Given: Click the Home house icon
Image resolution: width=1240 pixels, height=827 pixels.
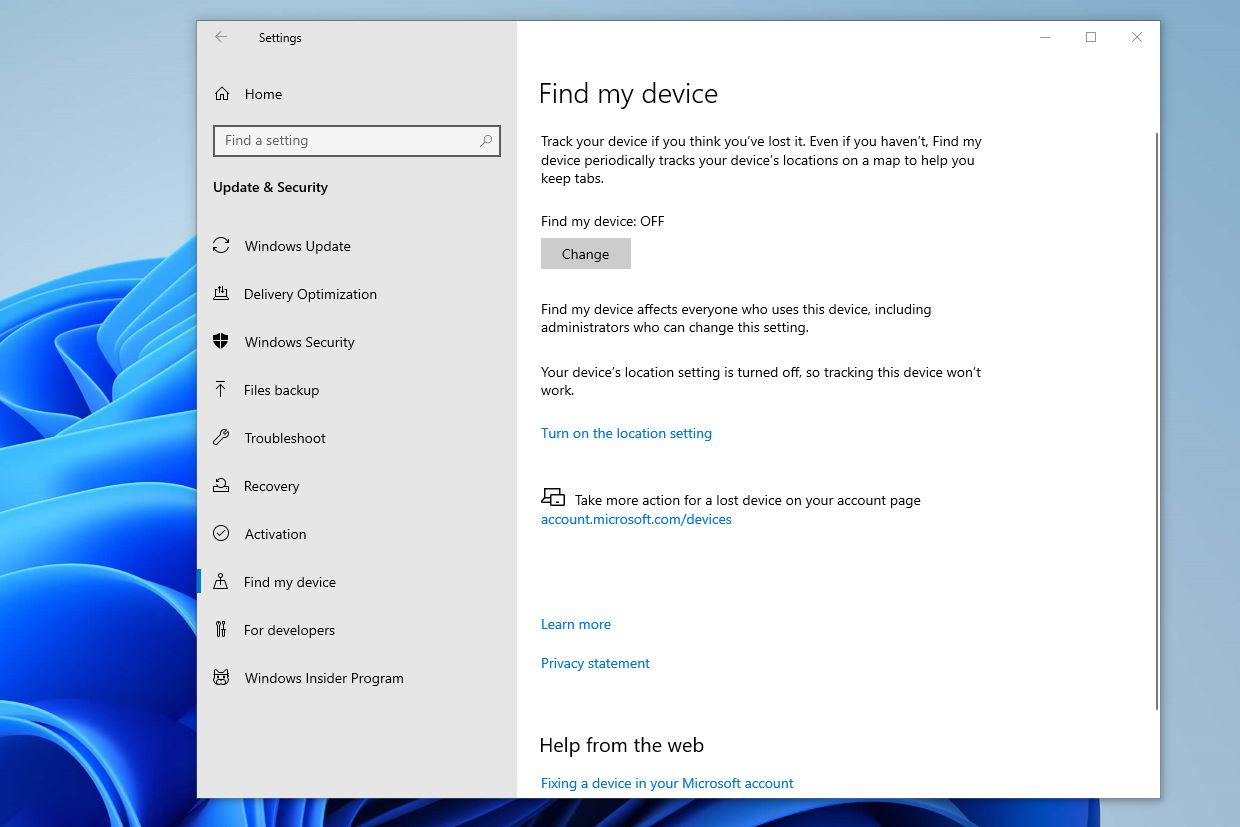Looking at the screenshot, I should pyautogui.click(x=222, y=94).
